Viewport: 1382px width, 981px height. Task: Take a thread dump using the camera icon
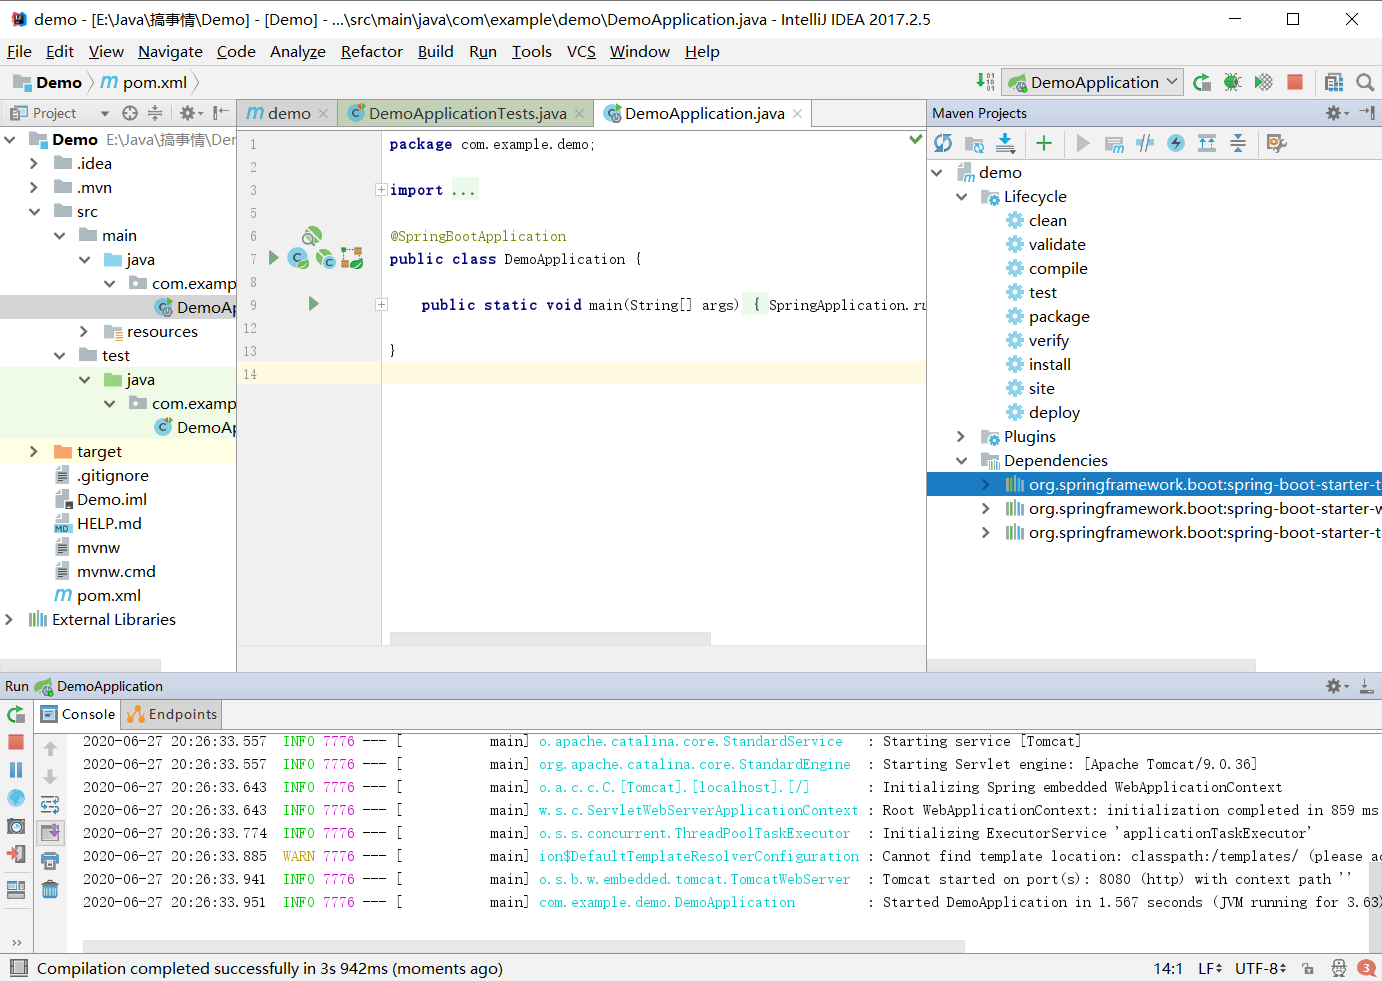coord(15,826)
